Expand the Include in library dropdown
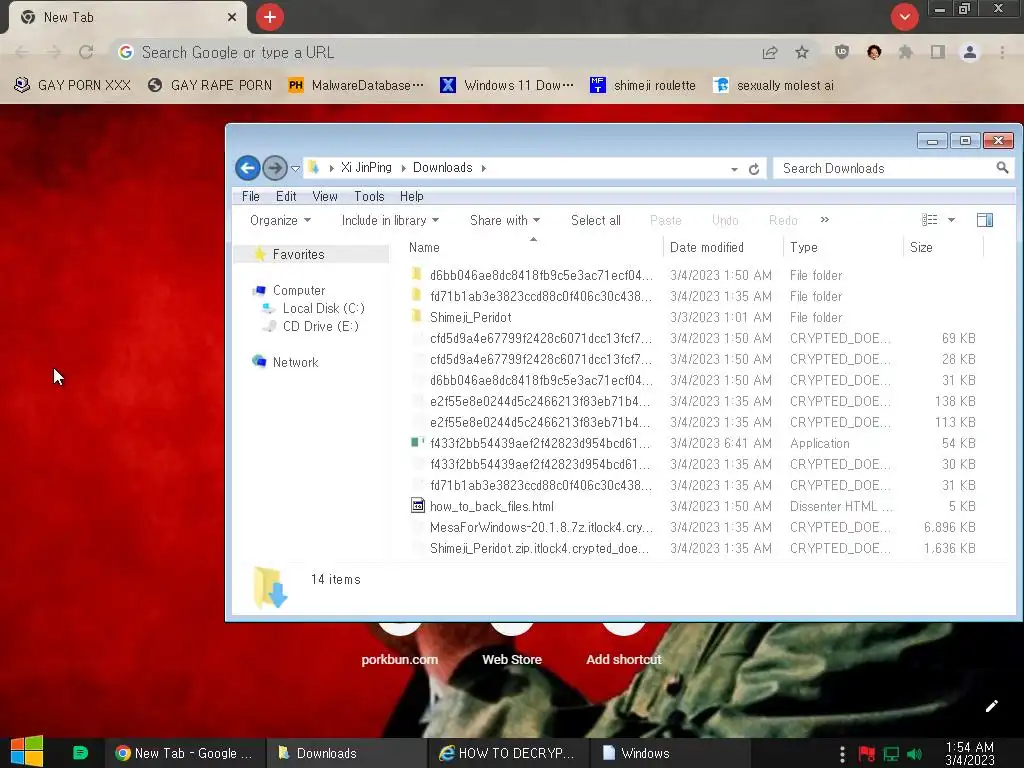This screenshot has width=1024, height=768. coord(390,220)
